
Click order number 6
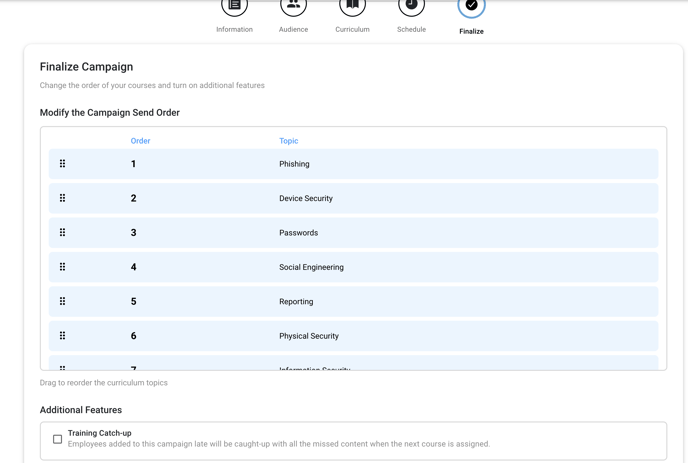133,336
